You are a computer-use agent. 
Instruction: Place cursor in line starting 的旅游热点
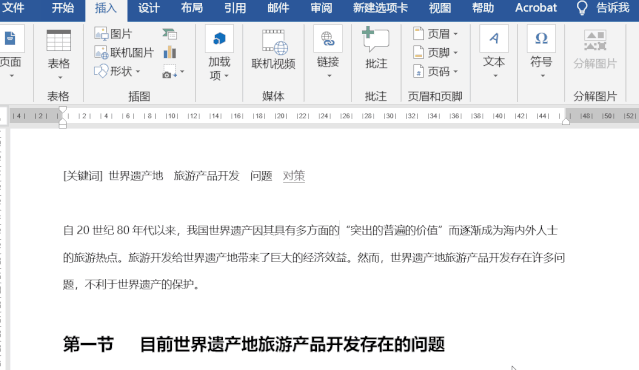coord(314,258)
